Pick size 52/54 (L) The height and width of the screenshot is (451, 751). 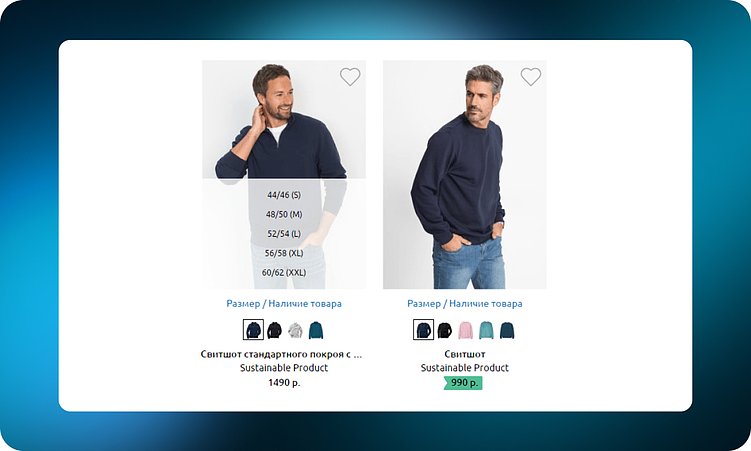pyautogui.click(x=284, y=234)
